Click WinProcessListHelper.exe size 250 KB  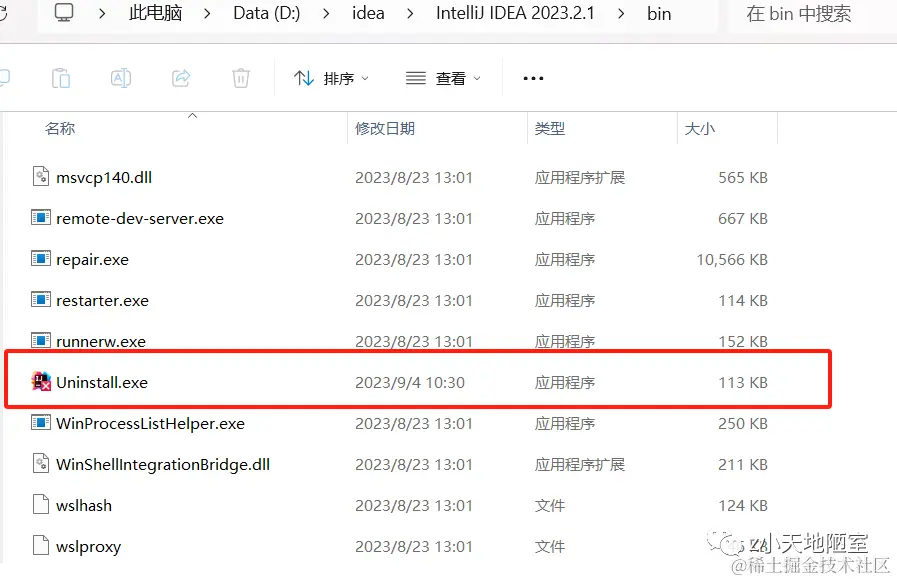[743, 423]
